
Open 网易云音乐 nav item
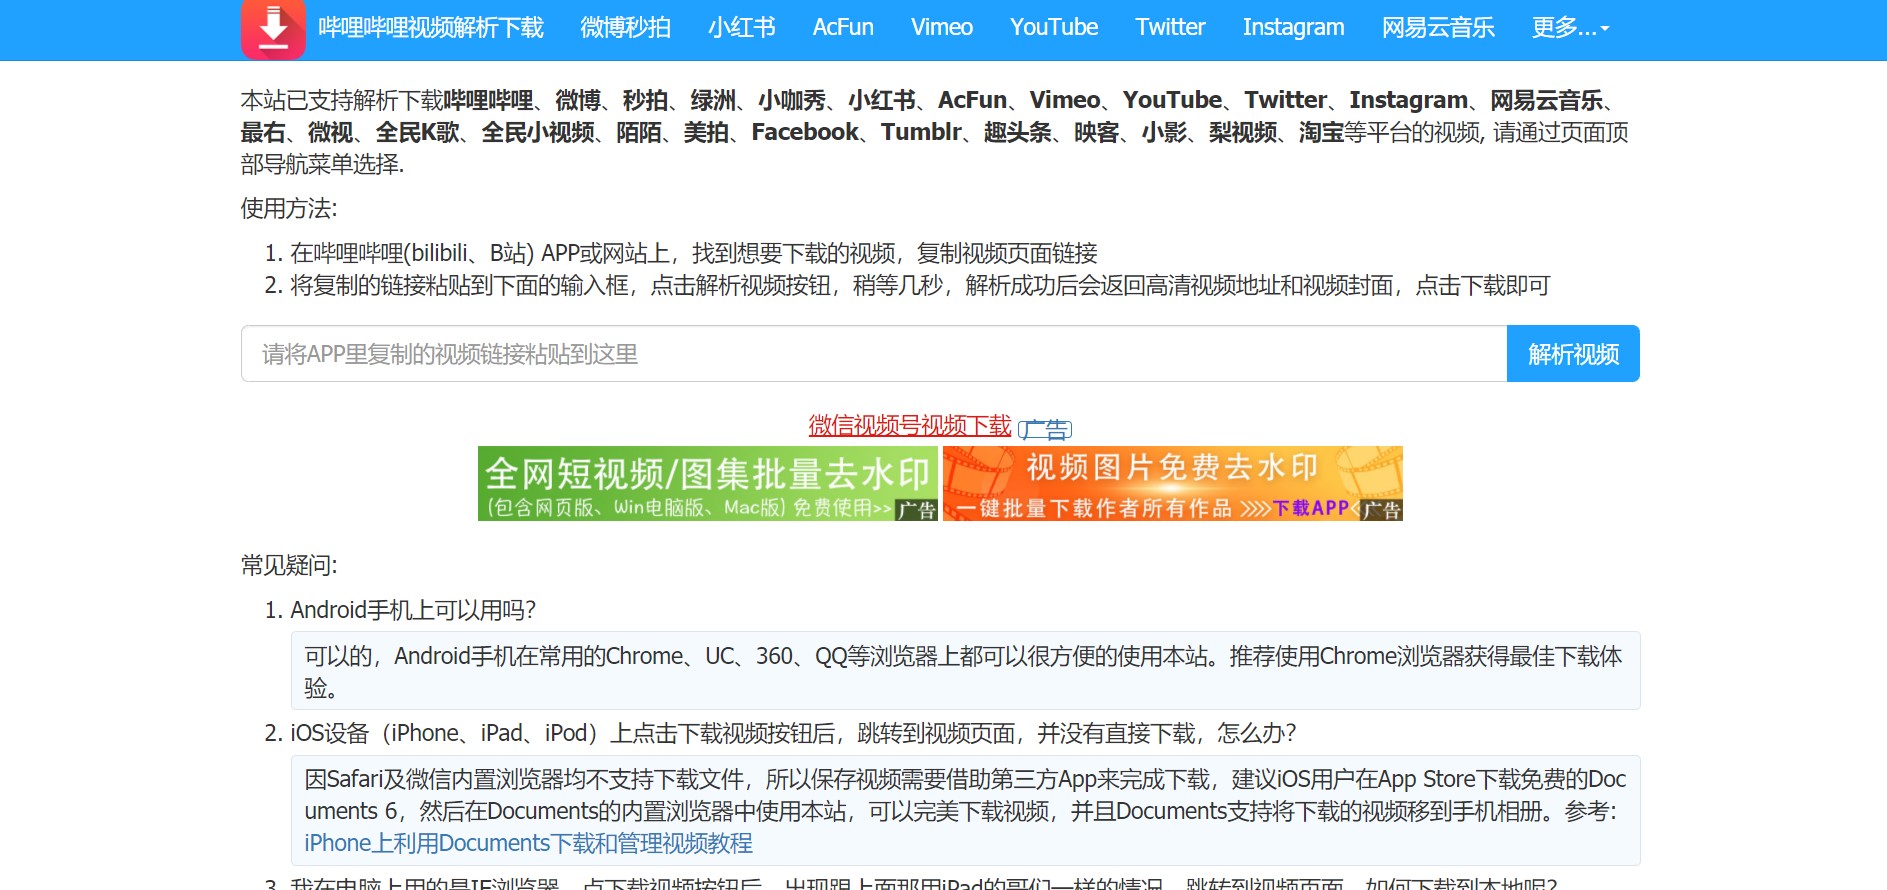click(x=1438, y=27)
